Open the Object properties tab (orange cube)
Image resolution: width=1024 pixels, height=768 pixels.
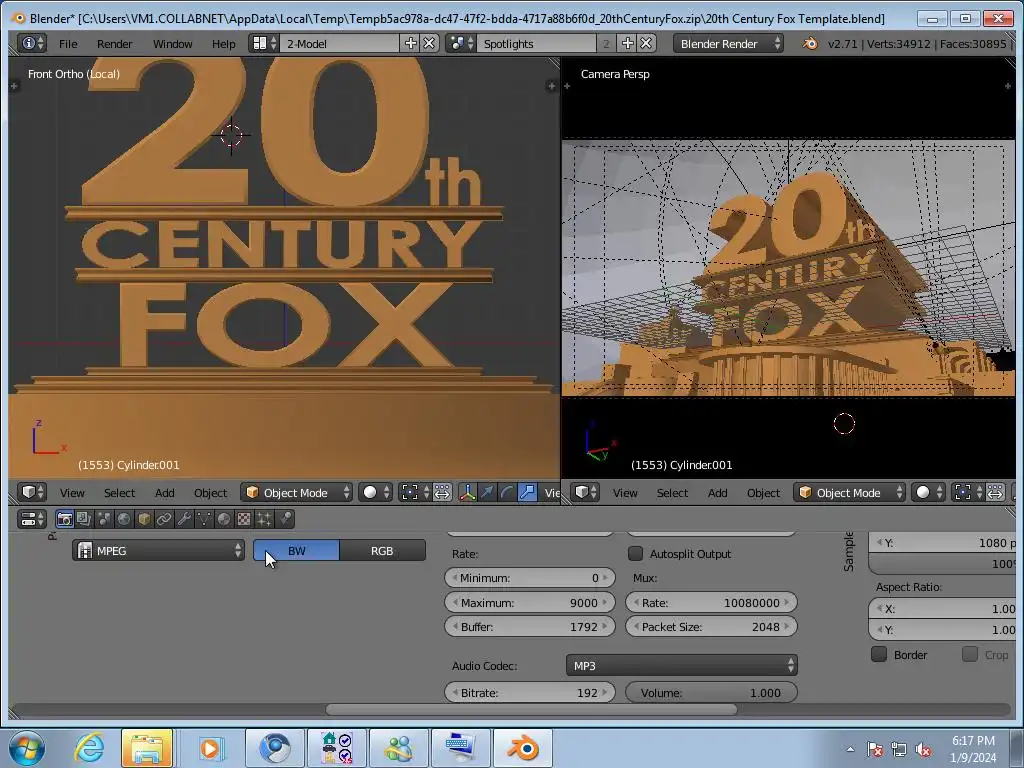tap(144, 519)
